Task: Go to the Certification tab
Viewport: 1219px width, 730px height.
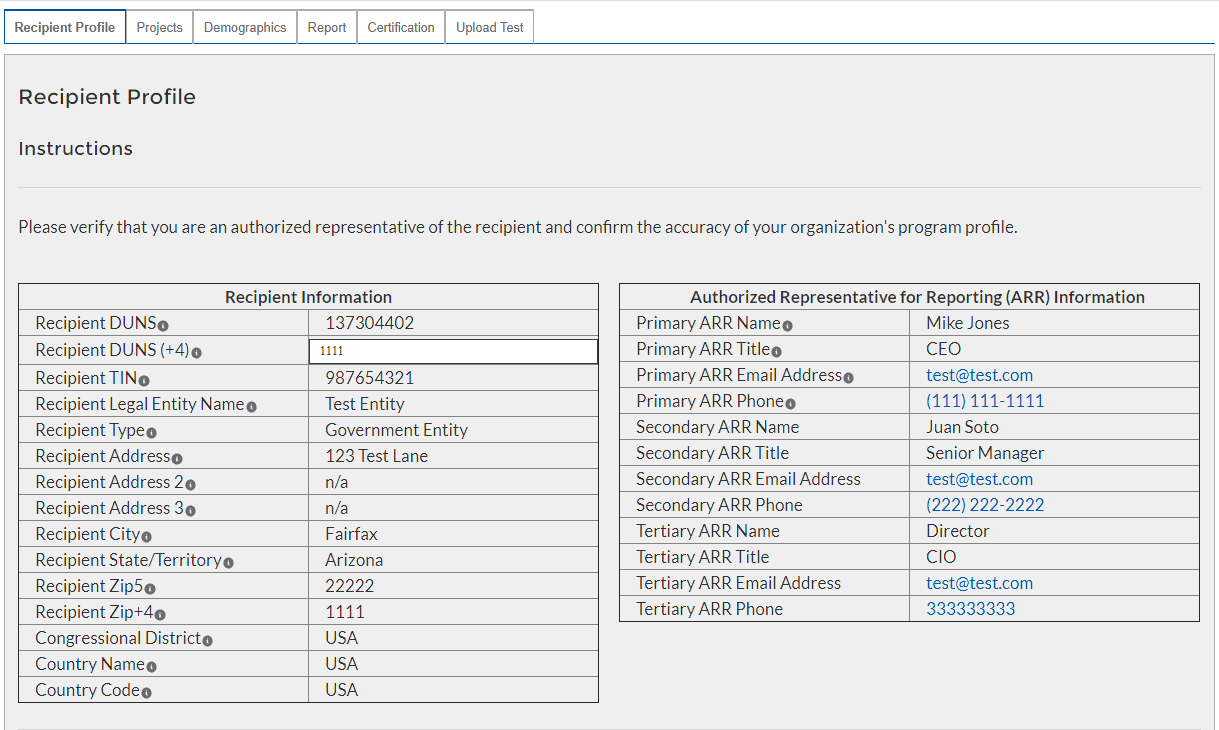Action: pyautogui.click(x=401, y=27)
